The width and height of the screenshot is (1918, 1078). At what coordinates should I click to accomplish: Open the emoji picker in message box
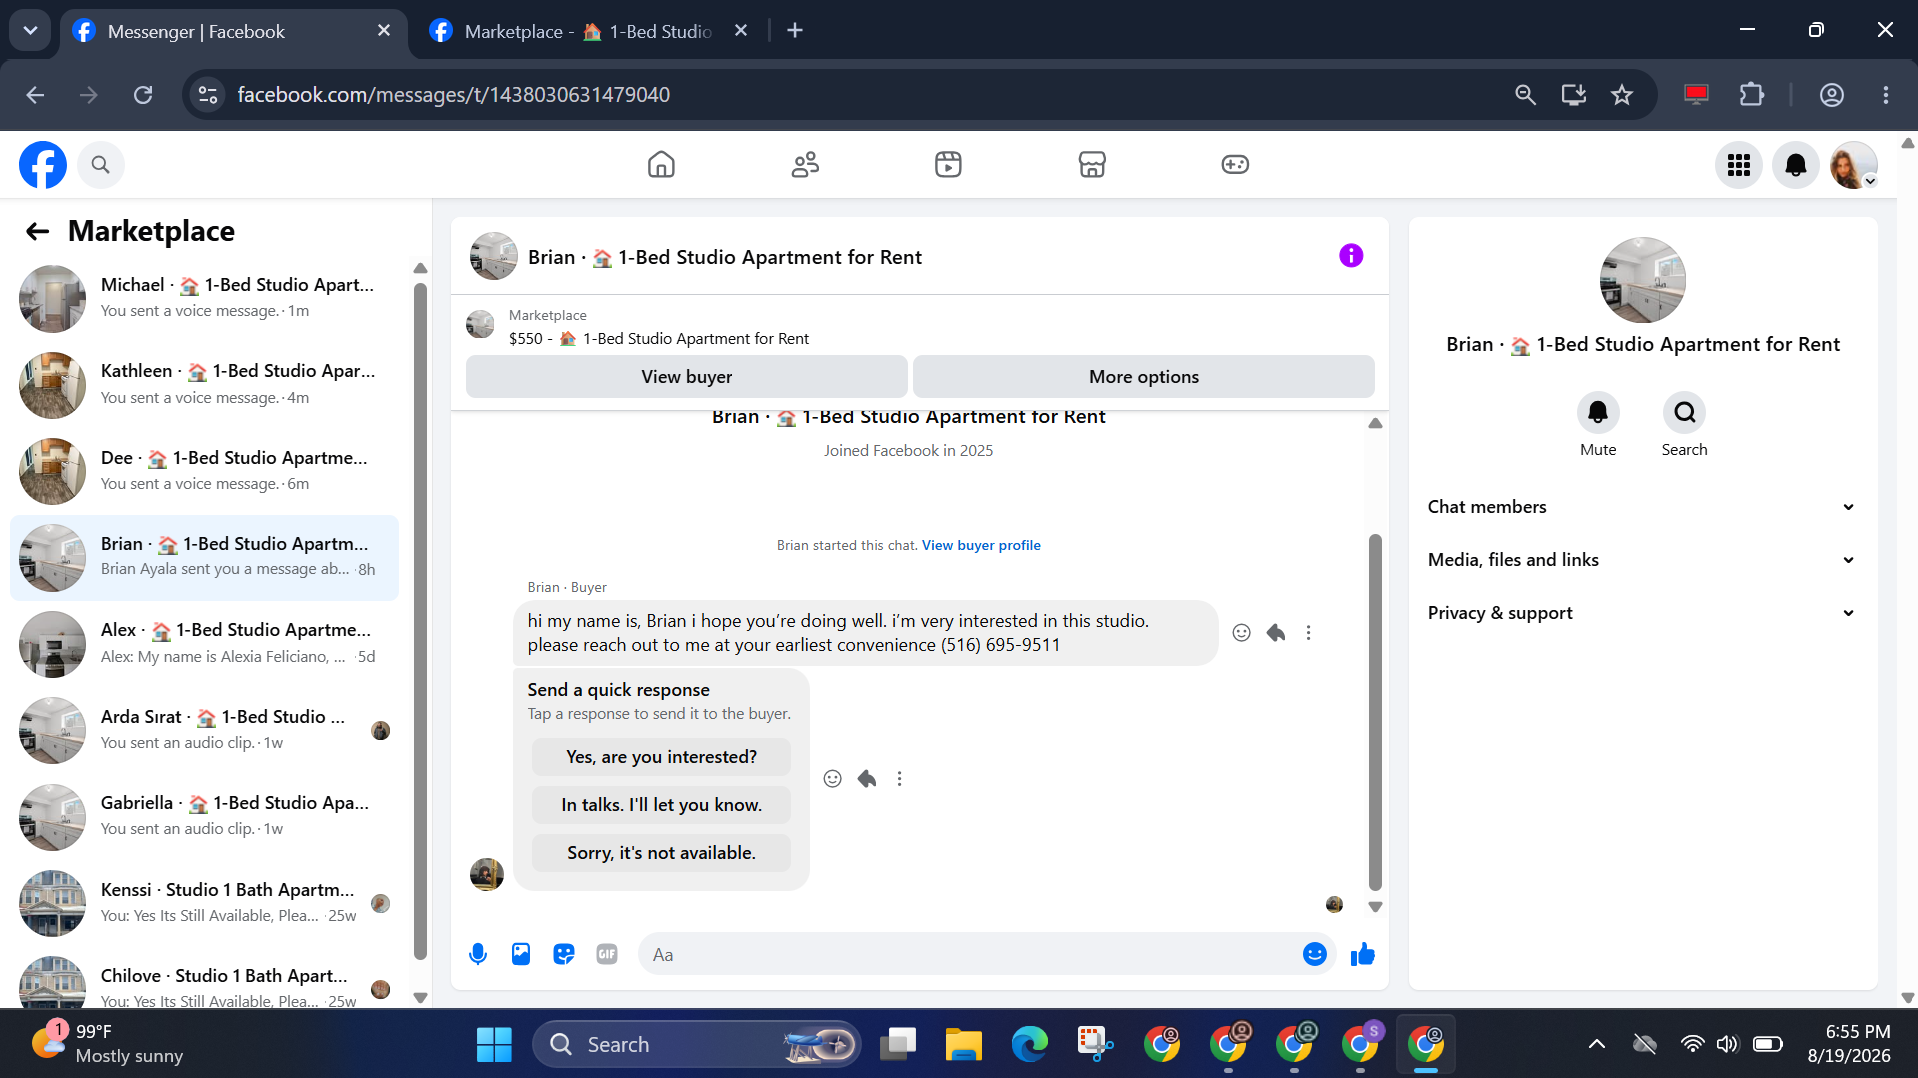[x=1315, y=955]
